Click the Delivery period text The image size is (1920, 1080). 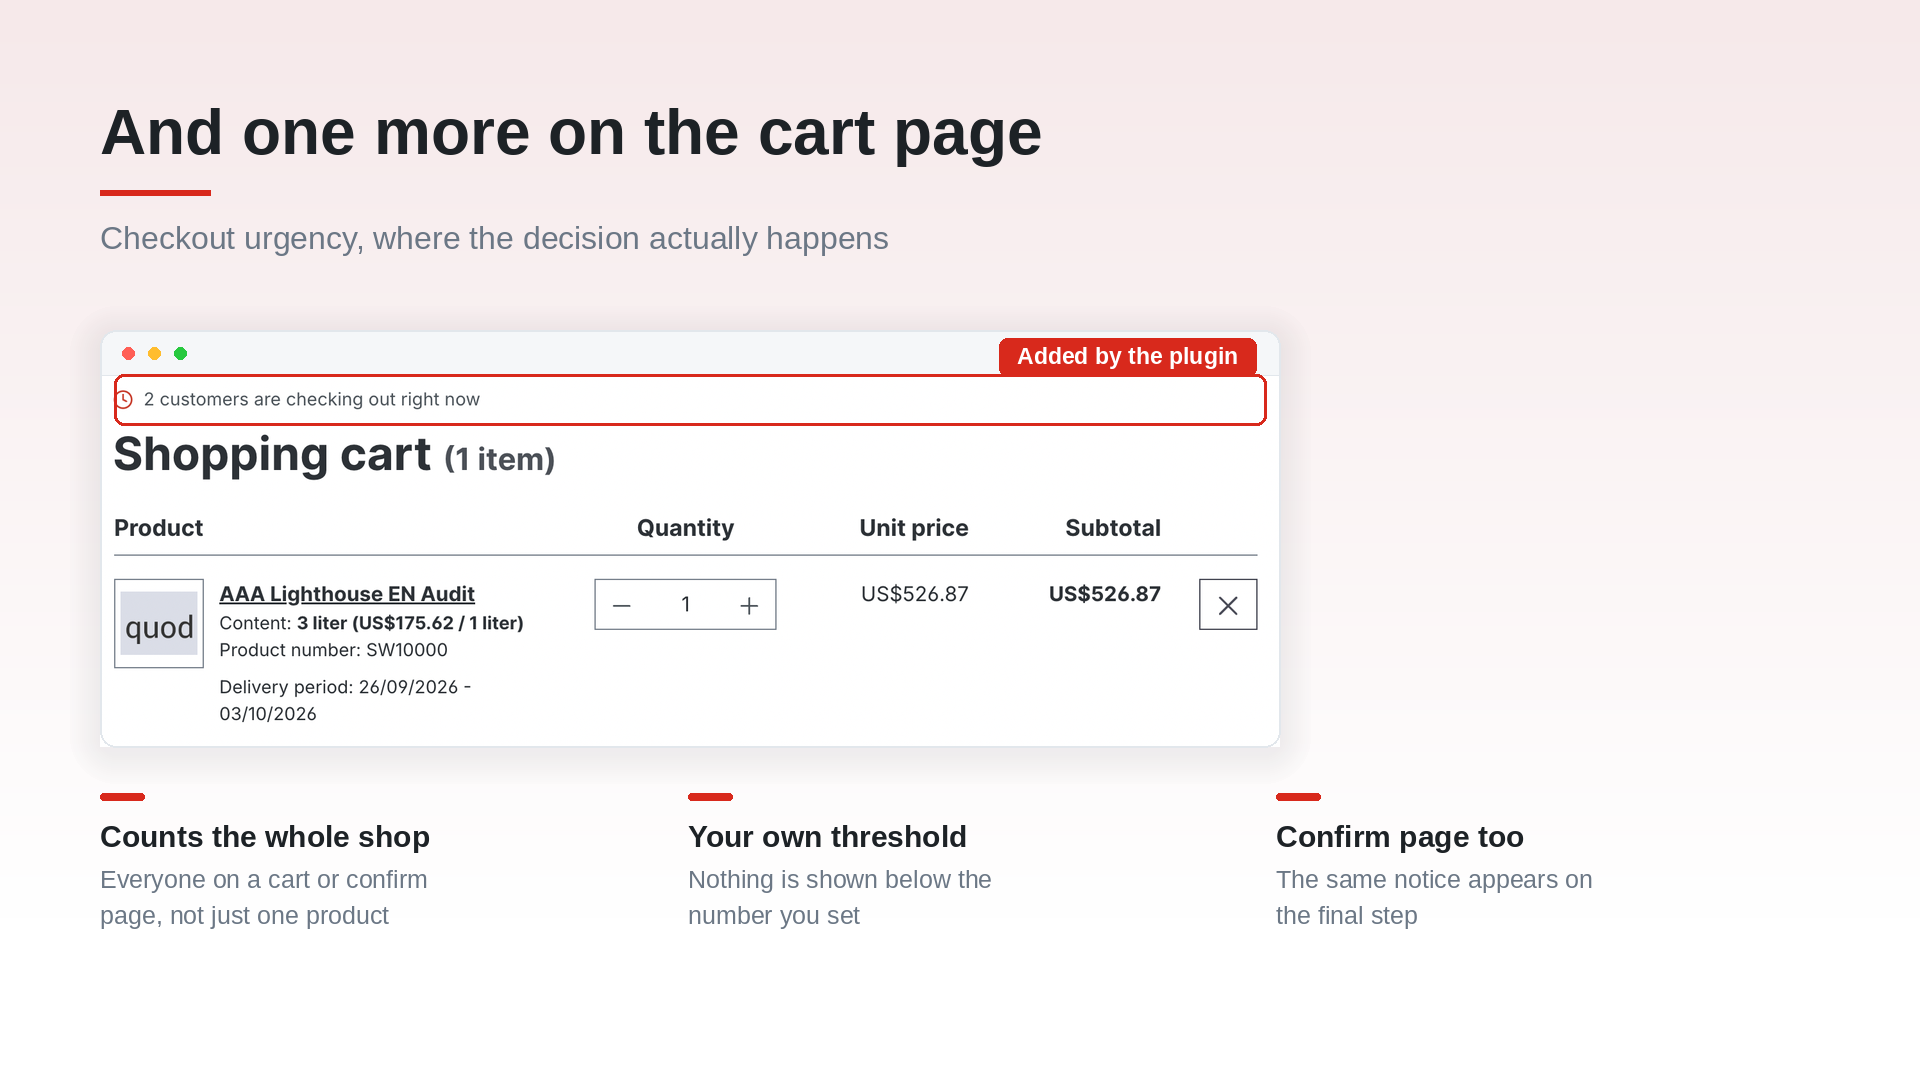pyautogui.click(x=345, y=700)
